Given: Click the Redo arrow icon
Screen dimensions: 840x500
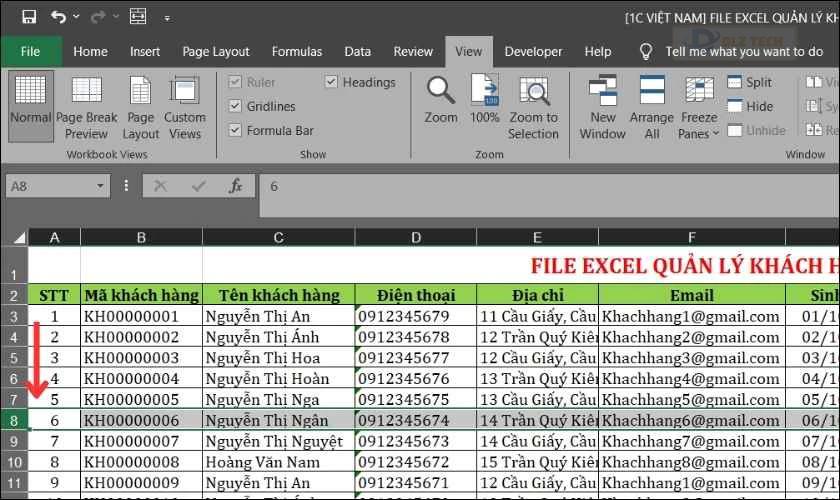Looking at the screenshot, I should [x=98, y=17].
